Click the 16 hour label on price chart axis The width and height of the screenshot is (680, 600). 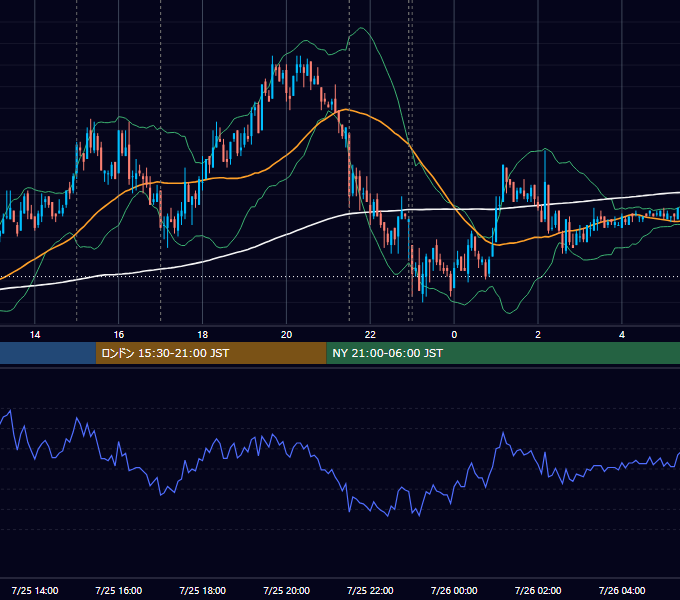point(119,335)
